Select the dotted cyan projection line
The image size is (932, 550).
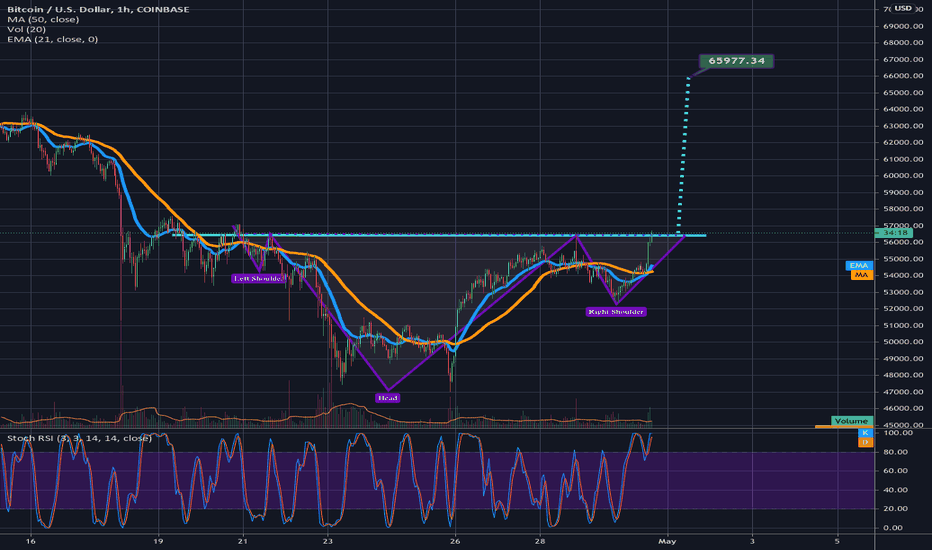point(684,156)
